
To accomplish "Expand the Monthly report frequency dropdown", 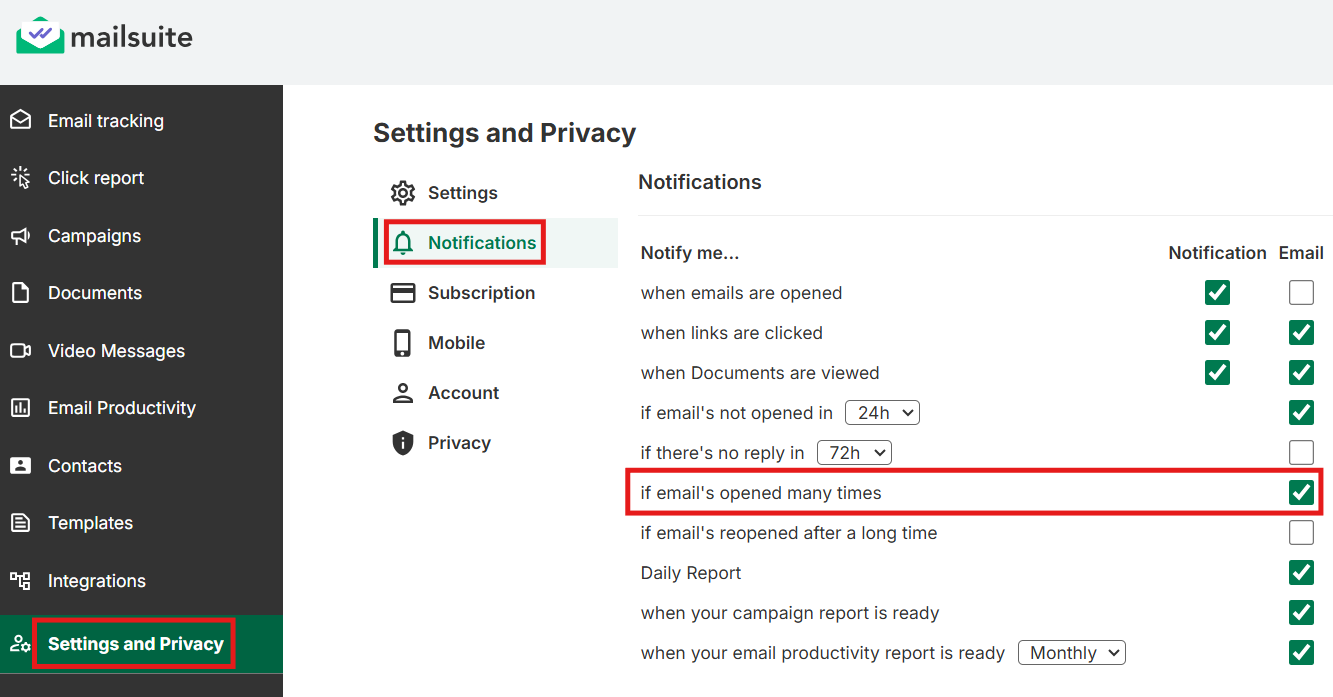I will [1072, 653].
